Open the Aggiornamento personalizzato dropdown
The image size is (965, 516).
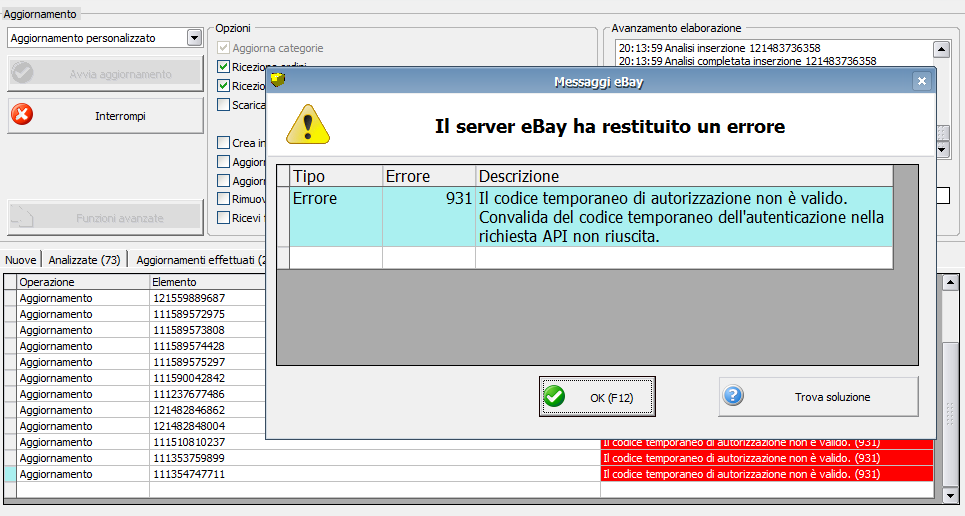pos(194,38)
